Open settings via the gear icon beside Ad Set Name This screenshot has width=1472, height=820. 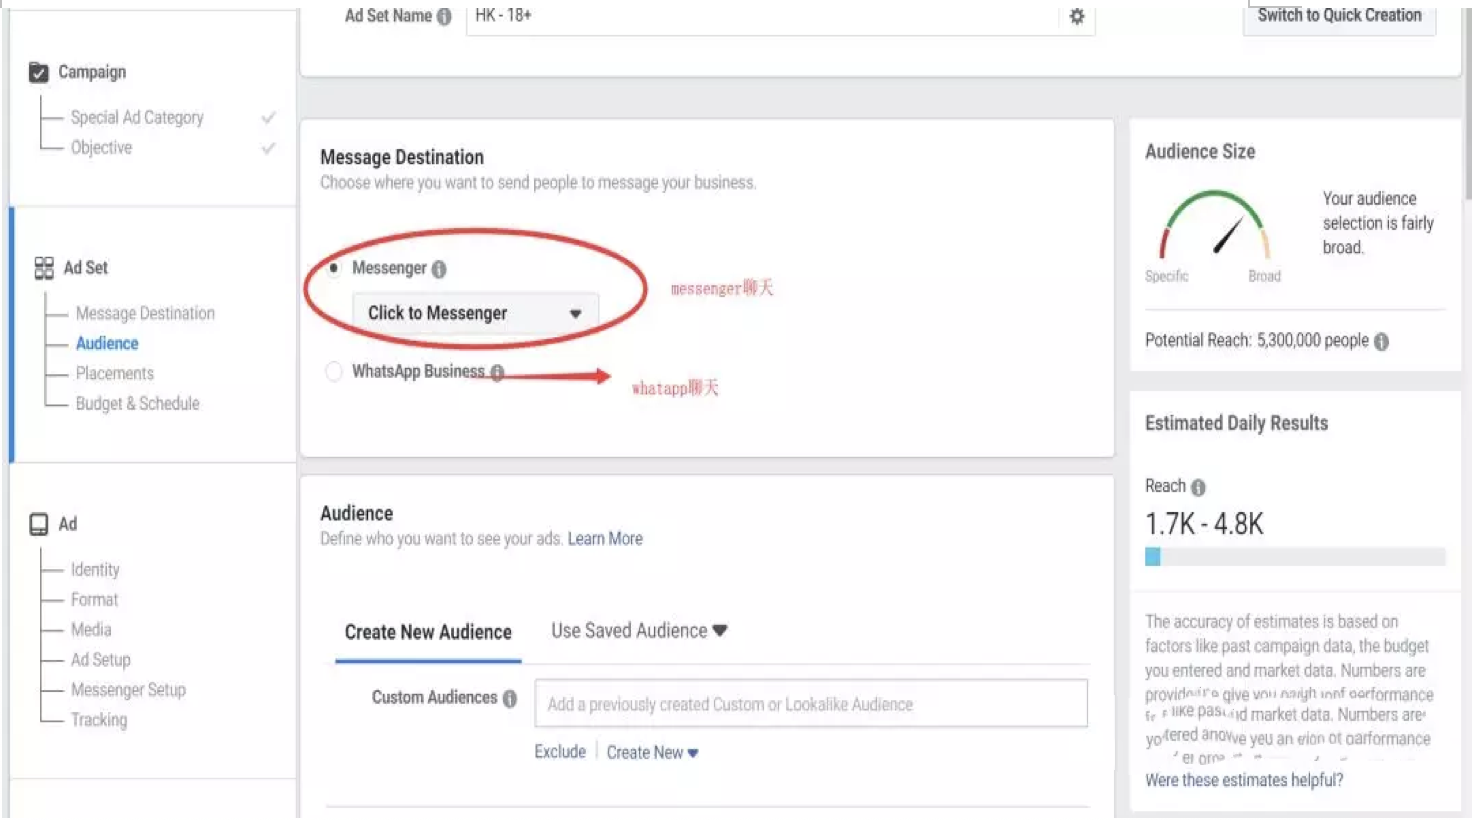1076,17
